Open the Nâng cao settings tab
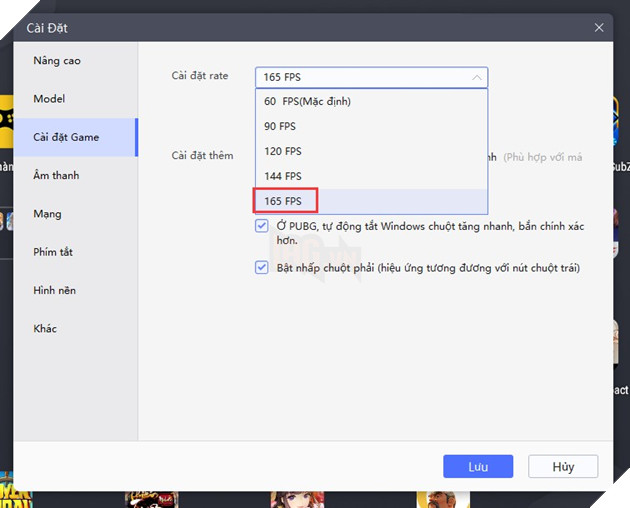The height and width of the screenshot is (508, 630). coord(76,61)
